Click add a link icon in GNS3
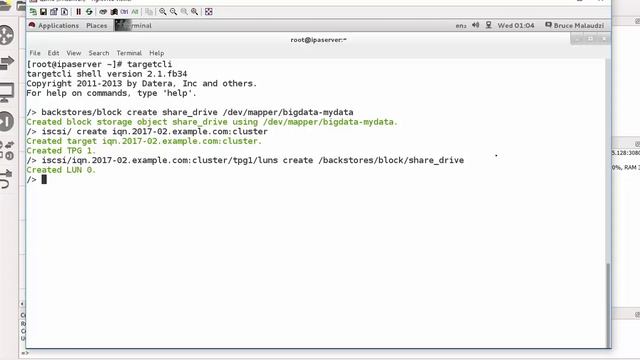The width and height of the screenshot is (640, 360). (x=6, y=179)
